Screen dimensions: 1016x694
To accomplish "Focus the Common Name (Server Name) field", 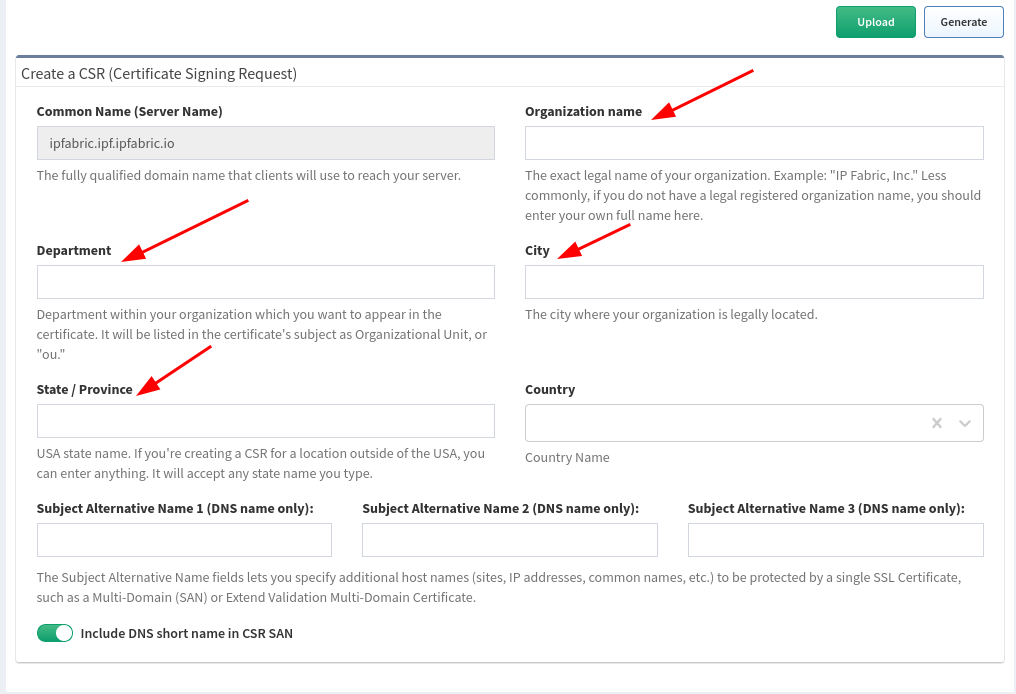I will (x=266, y=143).
